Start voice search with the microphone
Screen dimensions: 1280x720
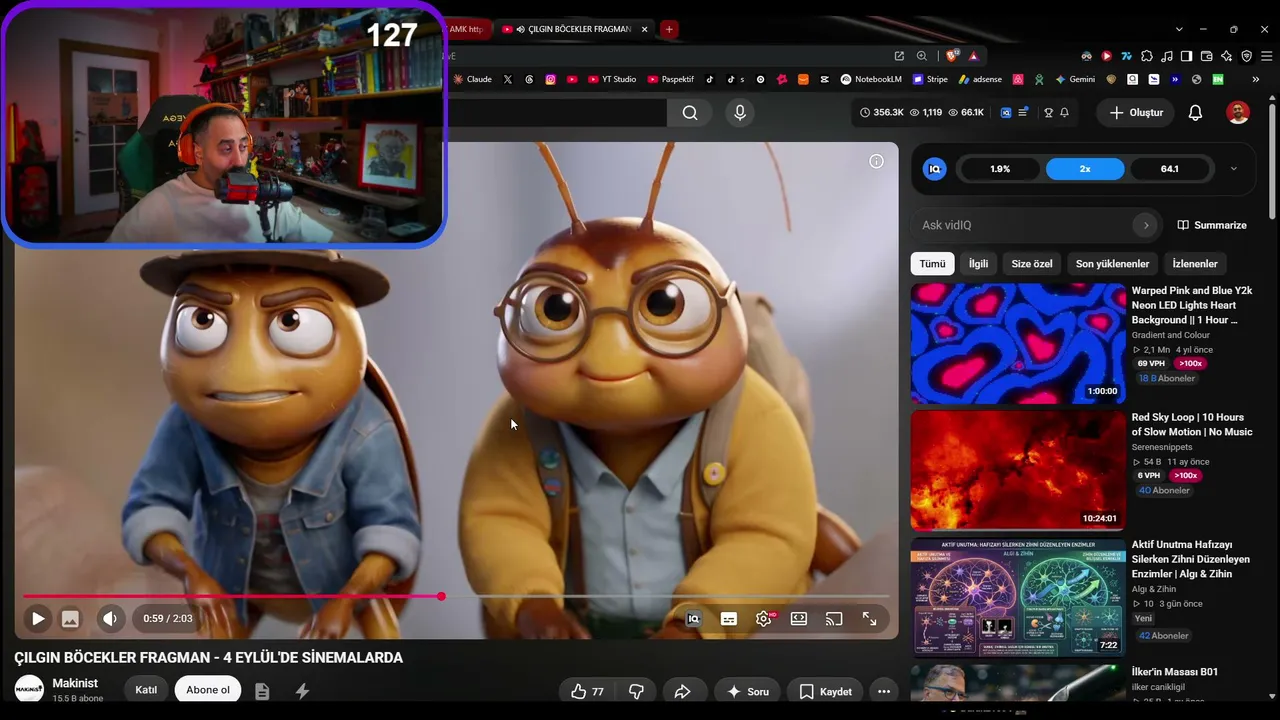[740, 113]
